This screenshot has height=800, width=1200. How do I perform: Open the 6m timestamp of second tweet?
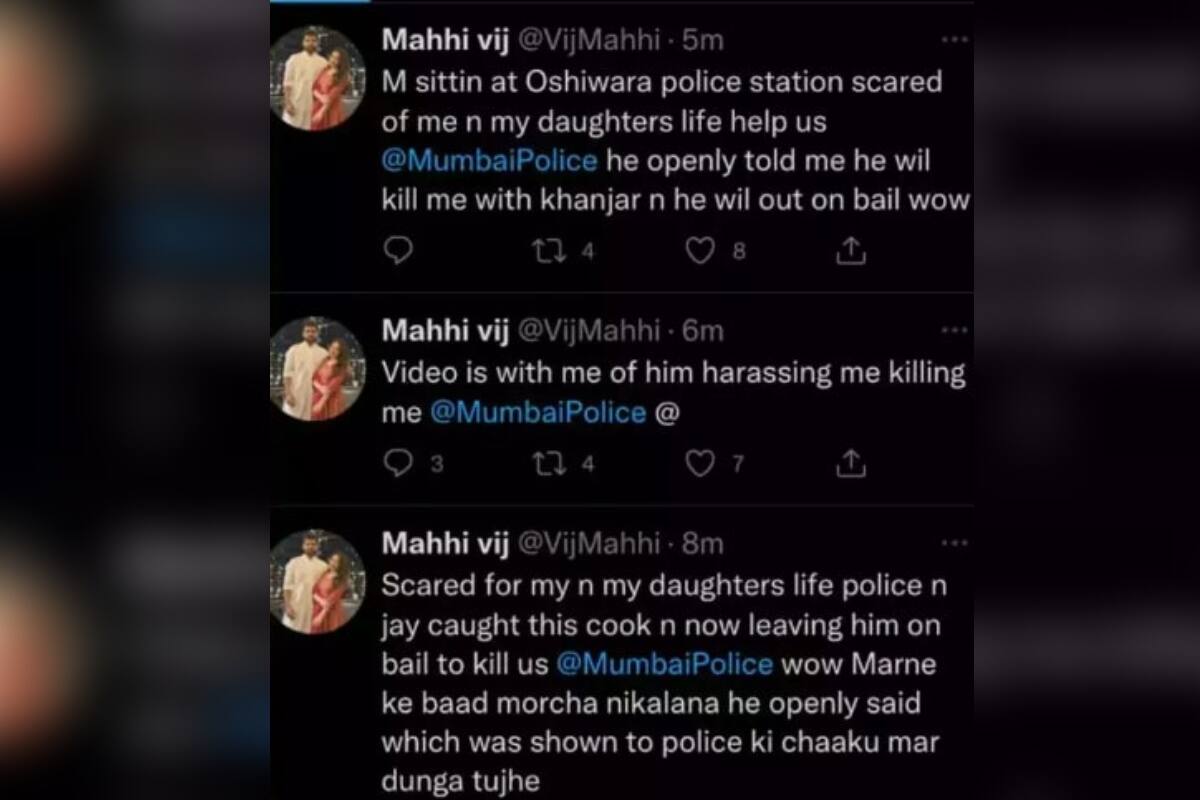pos(702,331)
